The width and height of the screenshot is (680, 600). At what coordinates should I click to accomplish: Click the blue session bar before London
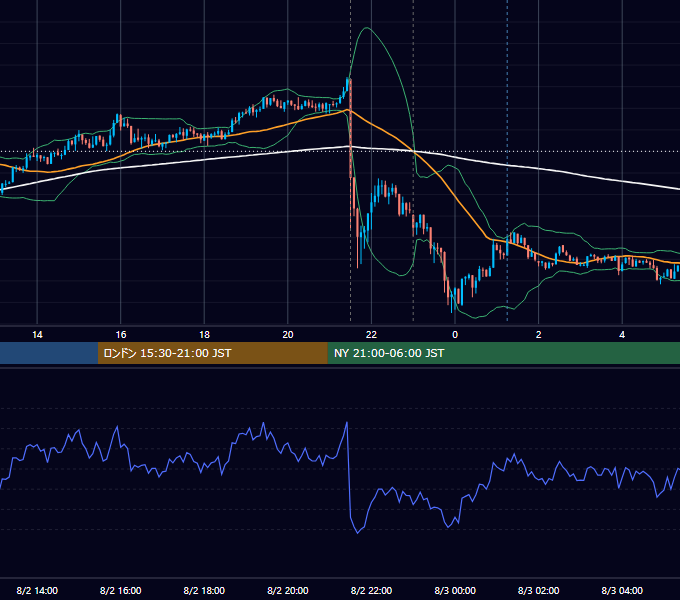[49, 353]
